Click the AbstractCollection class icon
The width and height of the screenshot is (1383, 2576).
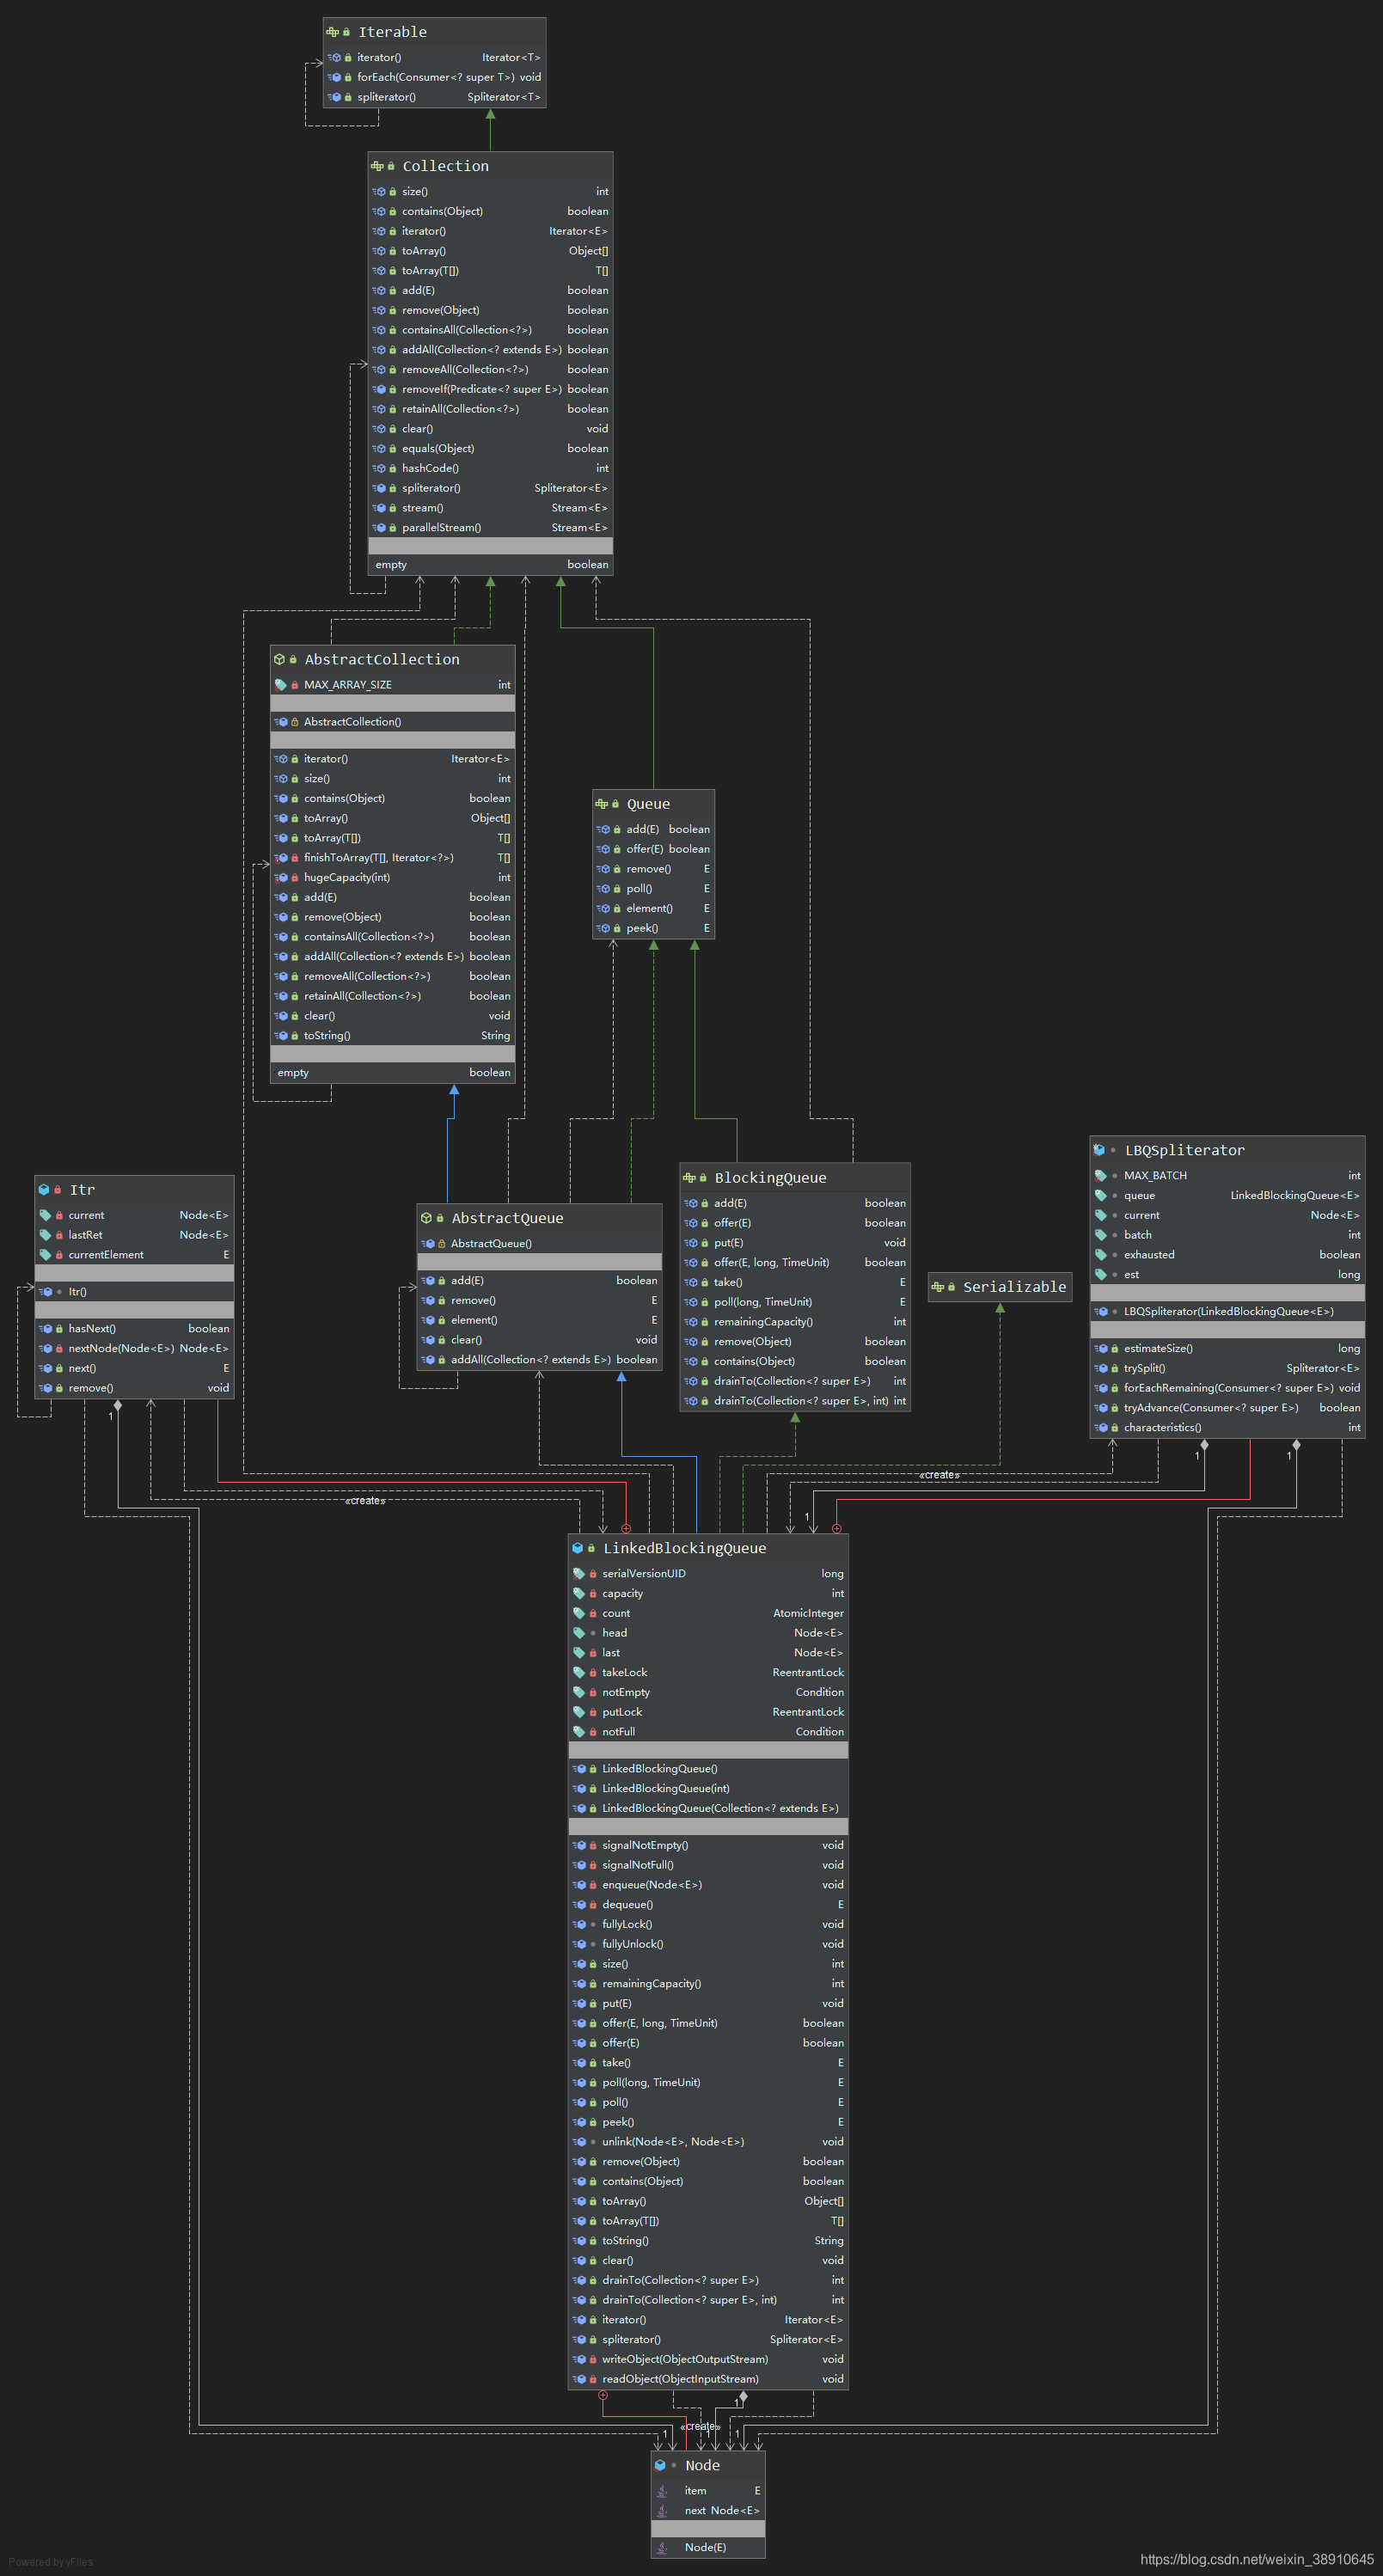pos(280,659)
